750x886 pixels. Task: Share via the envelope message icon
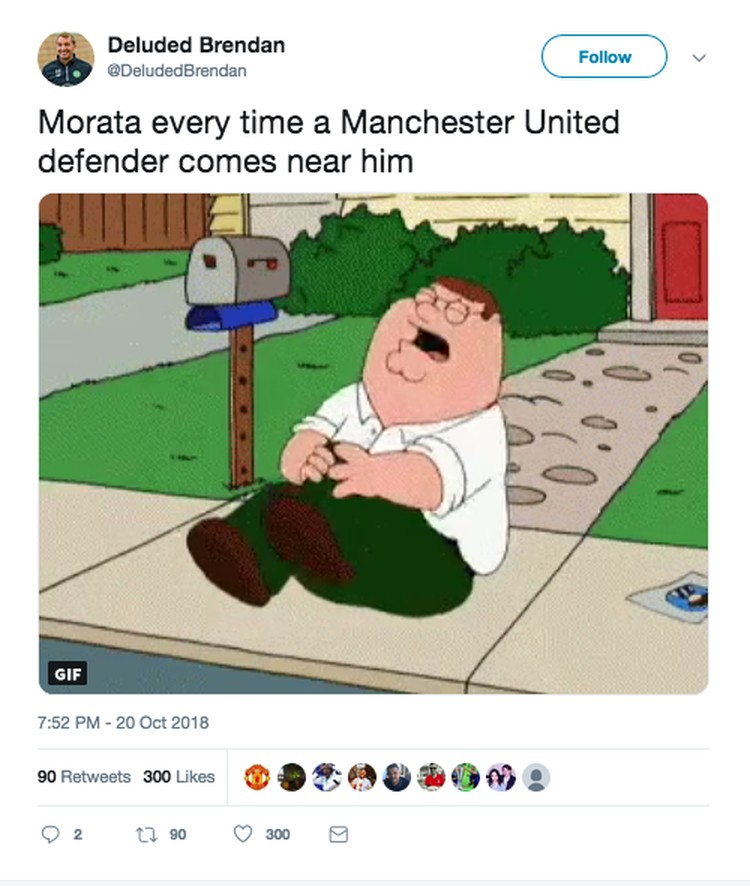(339, 835)
